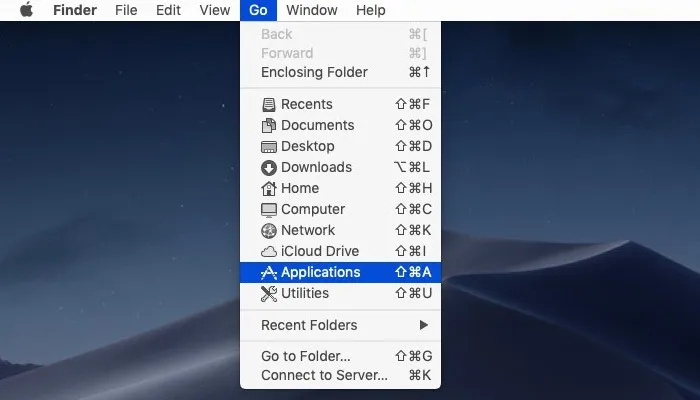Select the highlighted Applications label
This screenshot has height=400, width=700.
(x=321, y=272)
